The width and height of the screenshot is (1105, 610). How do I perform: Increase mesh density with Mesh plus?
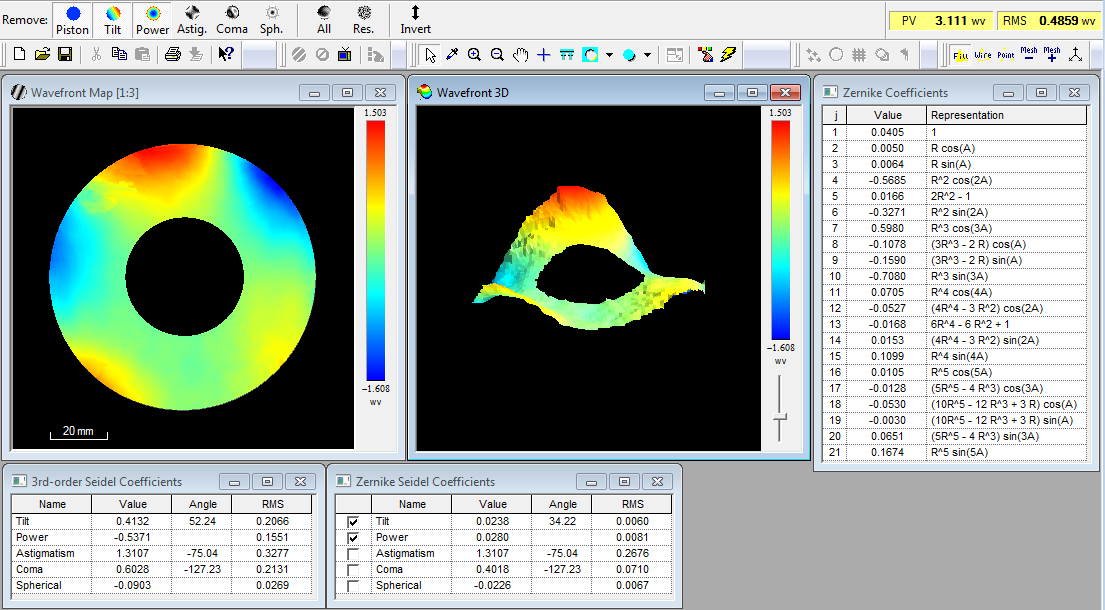(1052, 54)
